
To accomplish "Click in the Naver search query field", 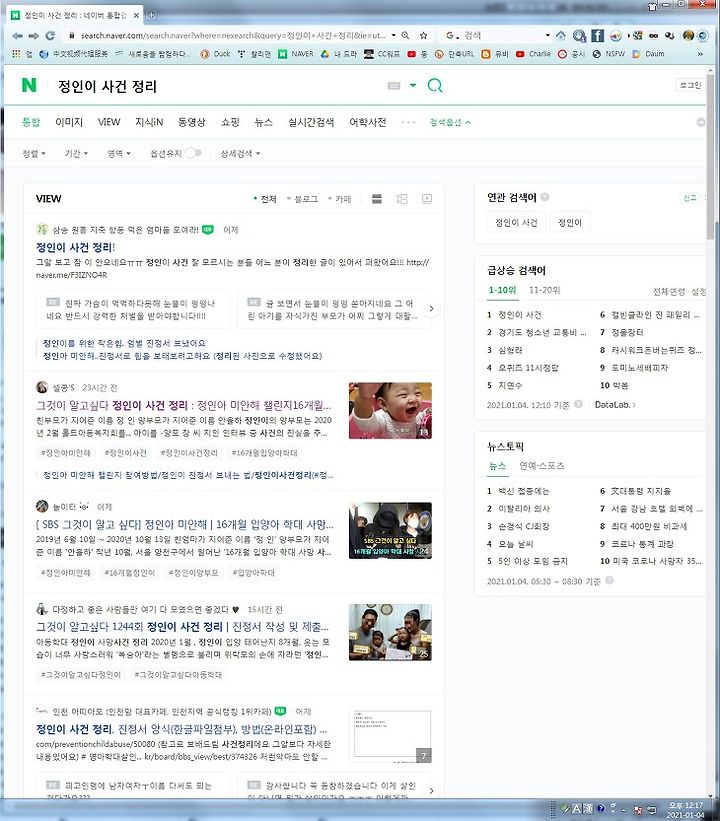I will (215, 86).
